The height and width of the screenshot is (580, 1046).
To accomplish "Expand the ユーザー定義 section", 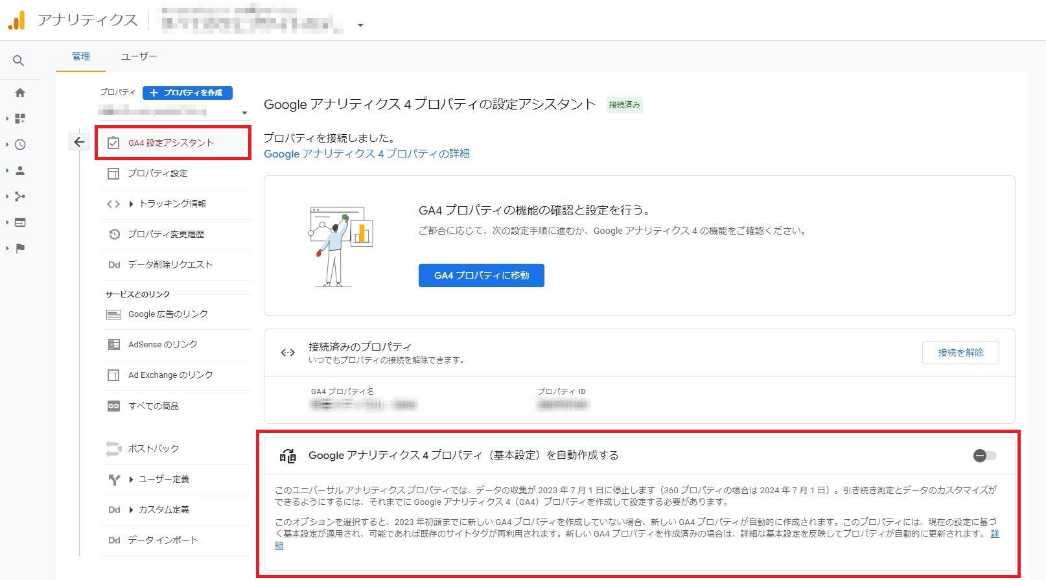I will click(131, 479).
